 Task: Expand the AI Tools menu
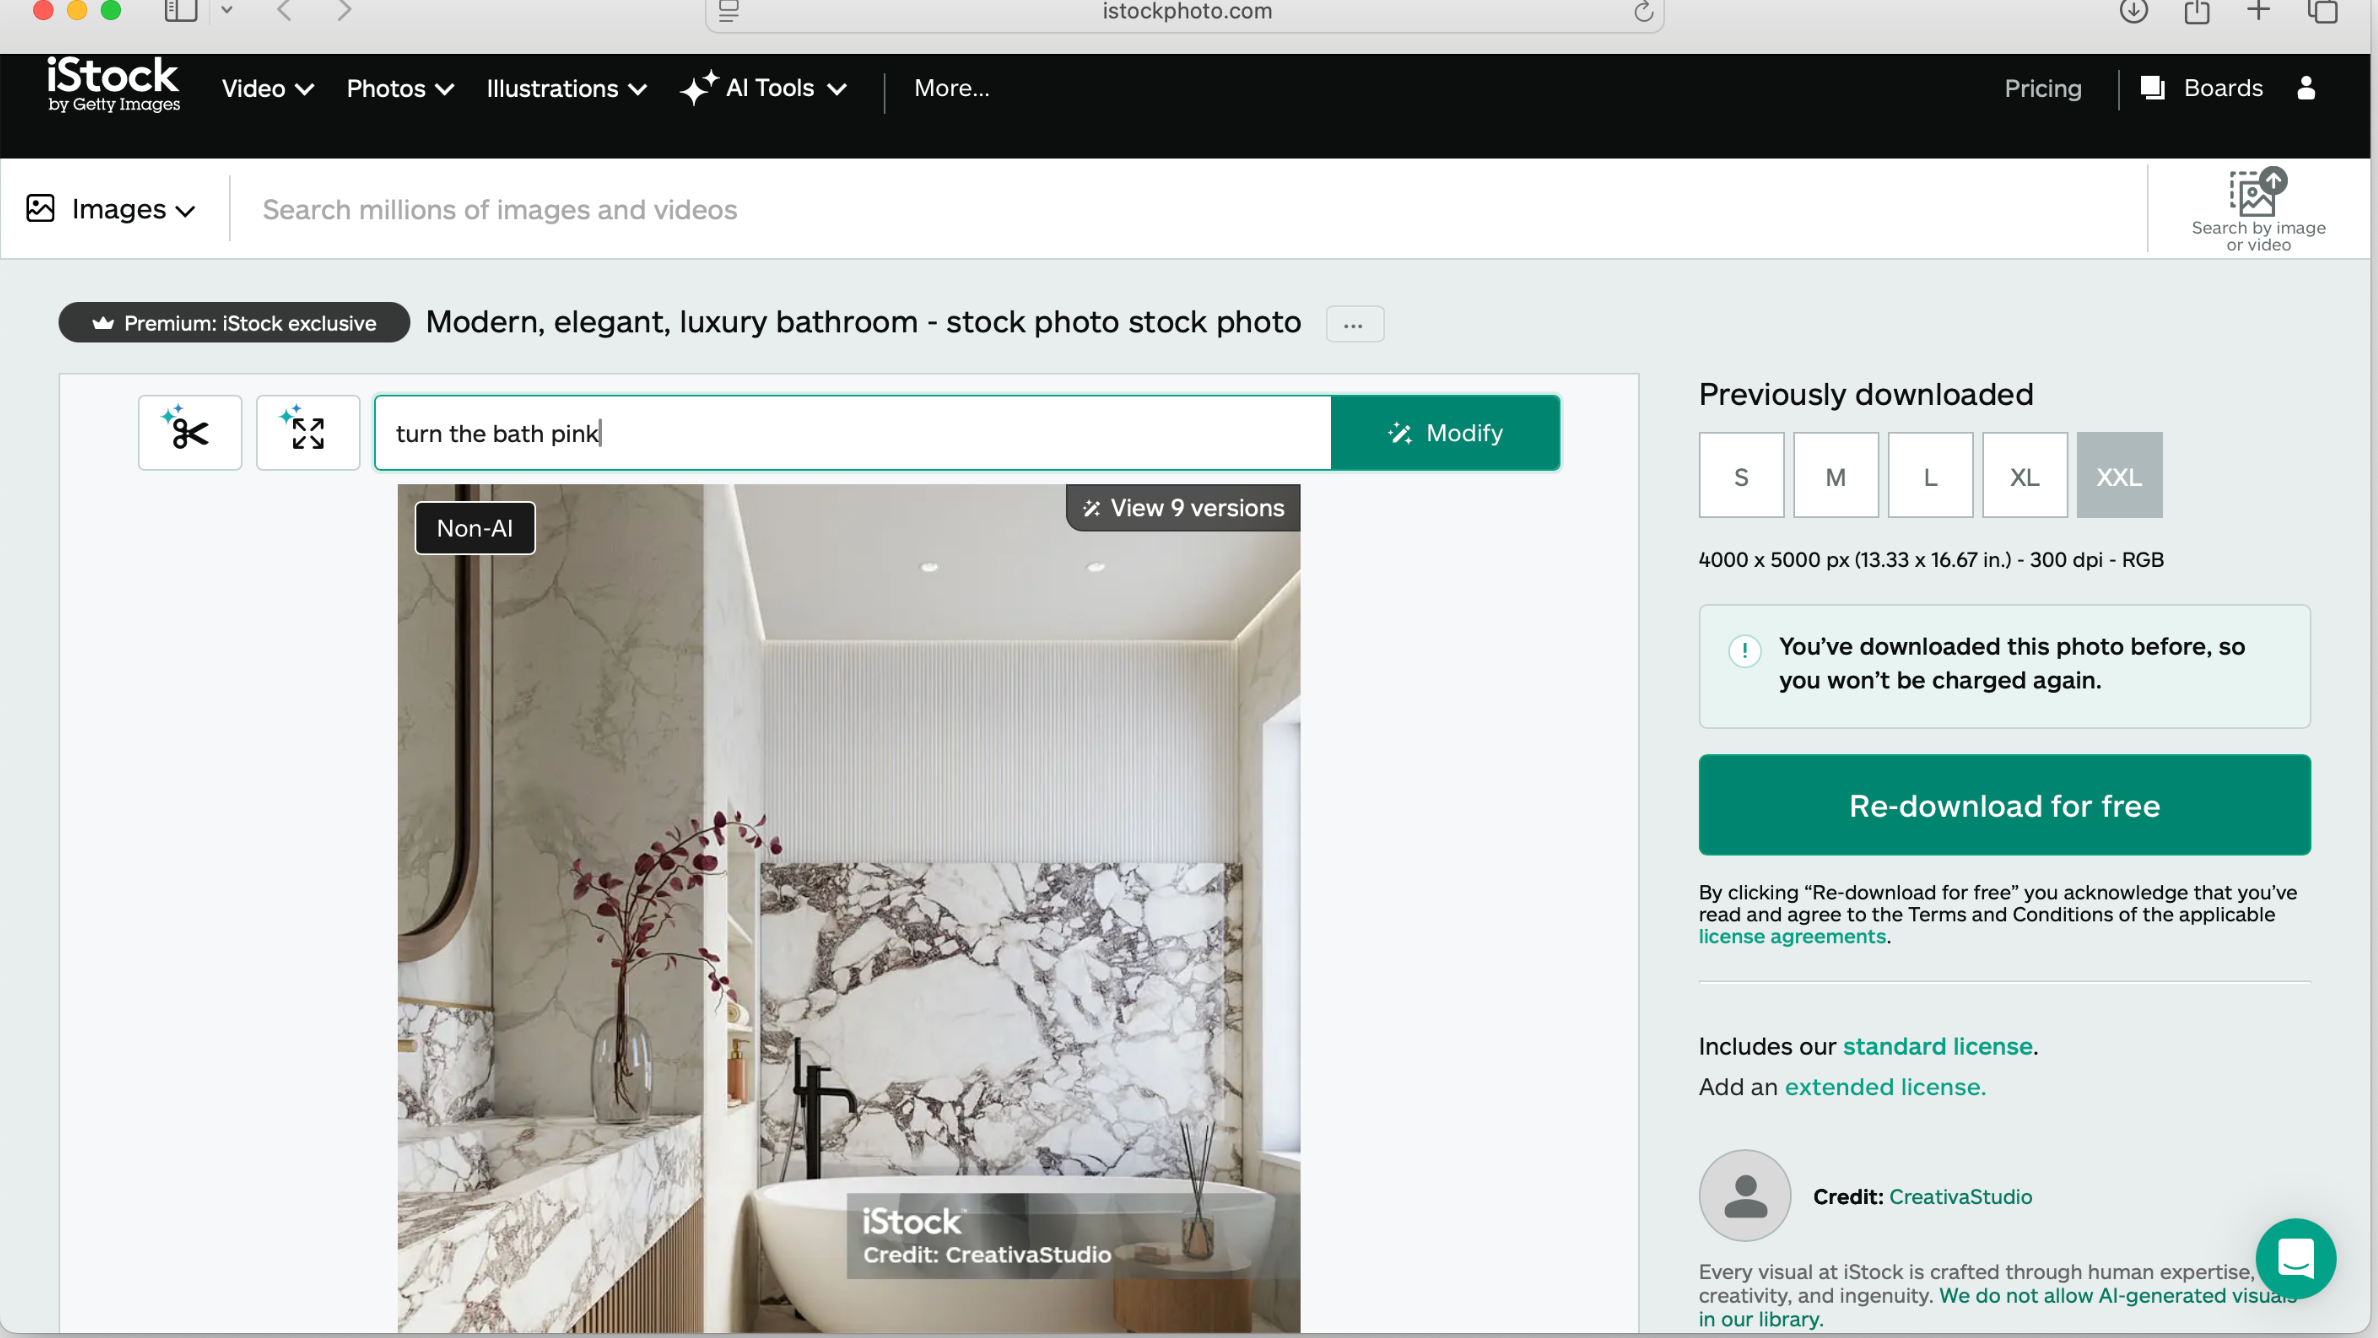click(764, 88)
